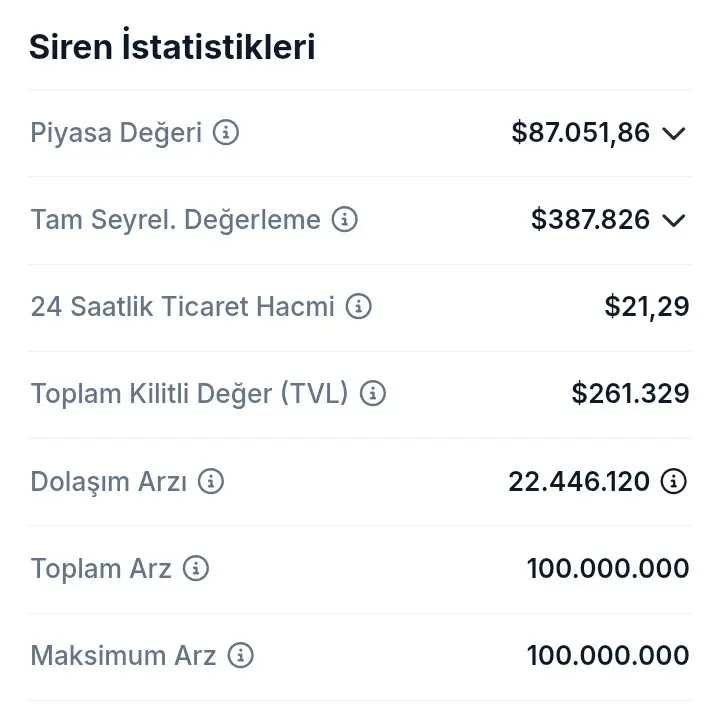Open info icon next to Dolaşım Arzı label
This screenshot has height=707, width=720.
(211, 481)
